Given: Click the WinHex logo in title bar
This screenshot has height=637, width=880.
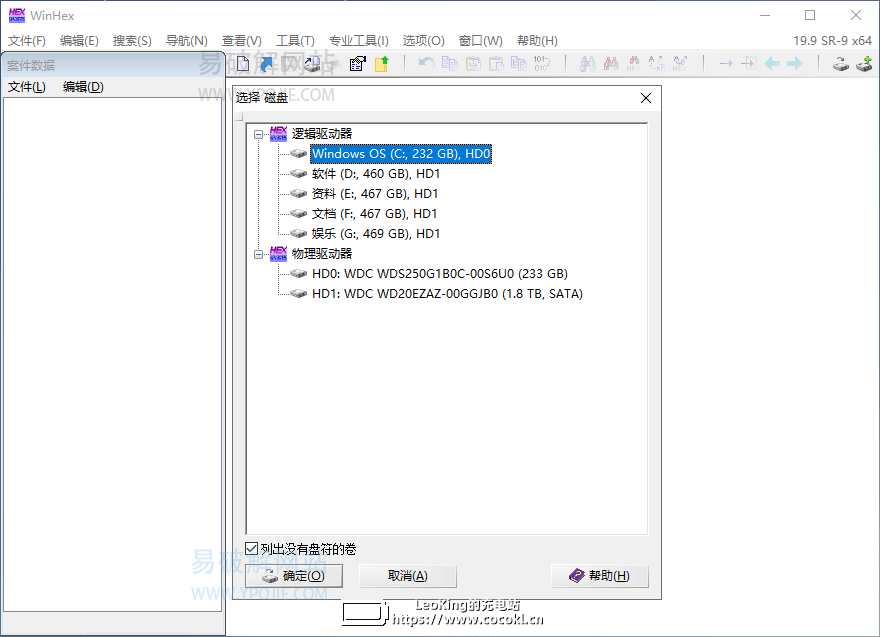Looking at the screenshot, I should click(17, 15).
